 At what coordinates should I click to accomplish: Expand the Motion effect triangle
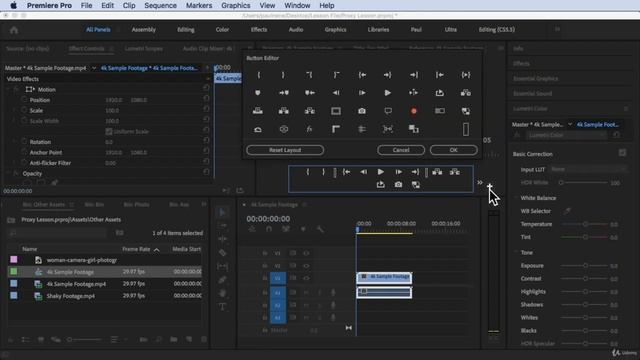tap(9, 89)
